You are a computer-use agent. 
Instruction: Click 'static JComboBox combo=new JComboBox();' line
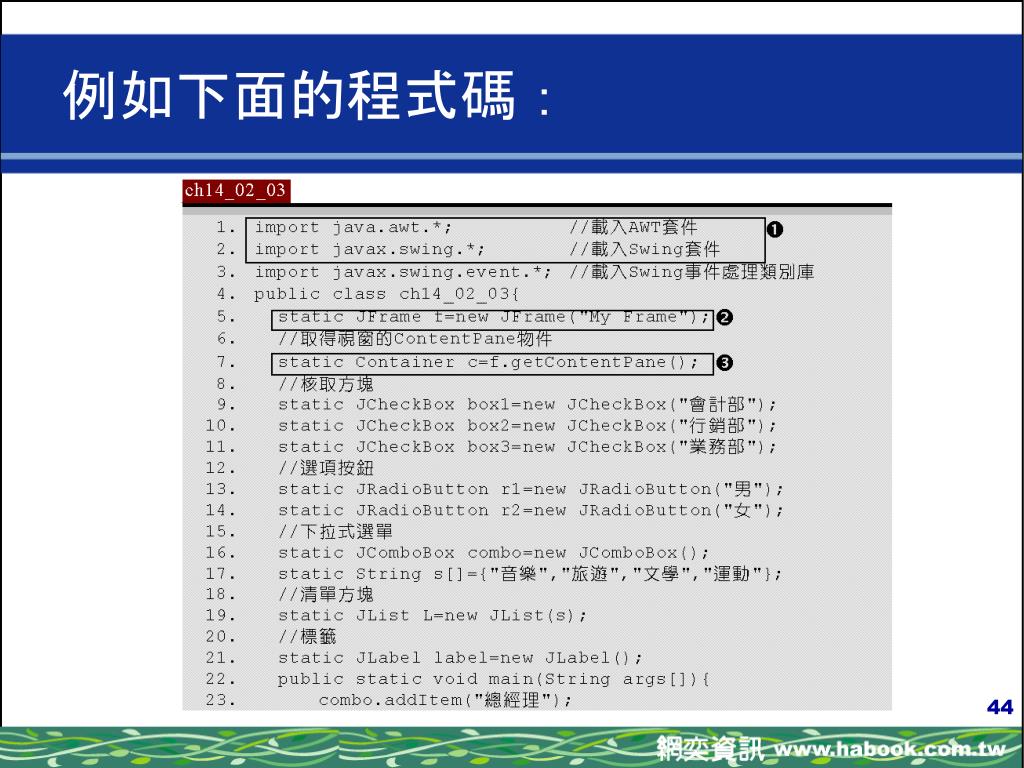click(x=493, y=553)
